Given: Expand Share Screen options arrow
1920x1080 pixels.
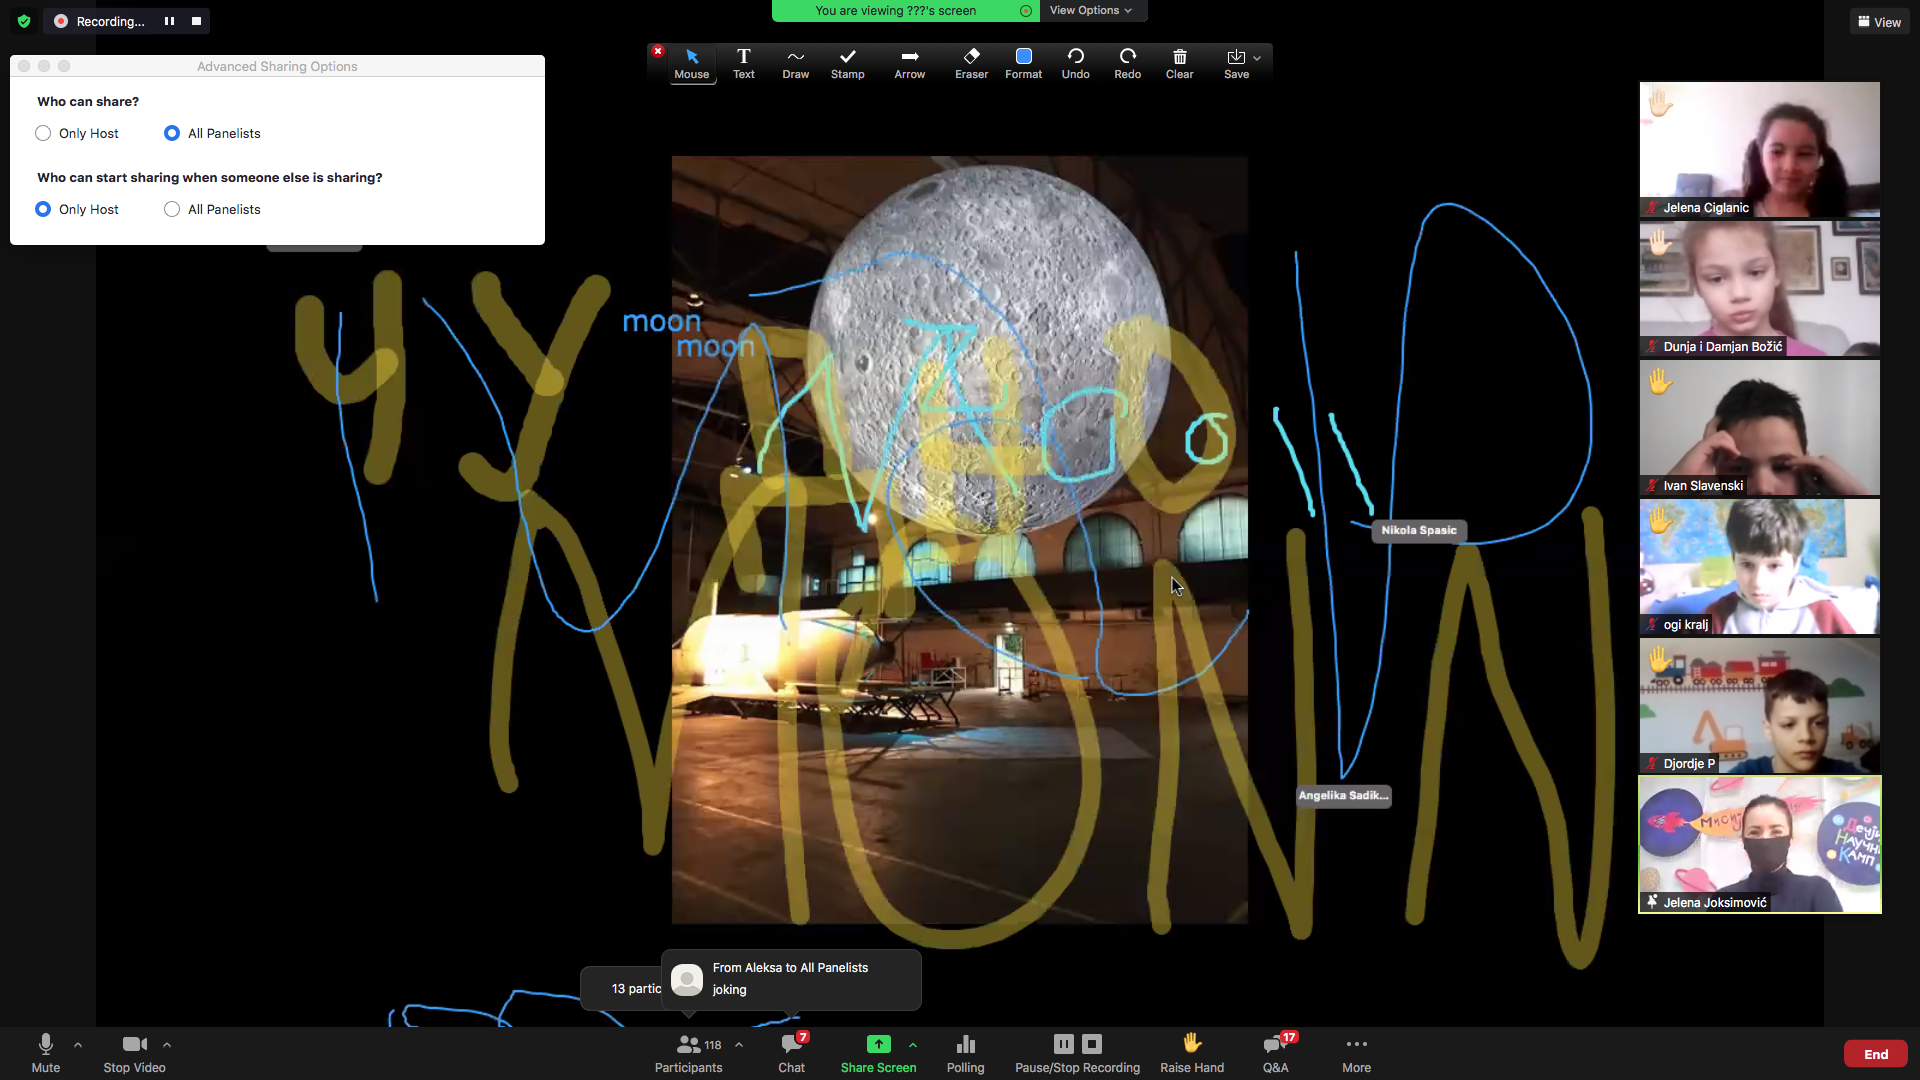Looking at the screenshot, I should click(913, 1045).
